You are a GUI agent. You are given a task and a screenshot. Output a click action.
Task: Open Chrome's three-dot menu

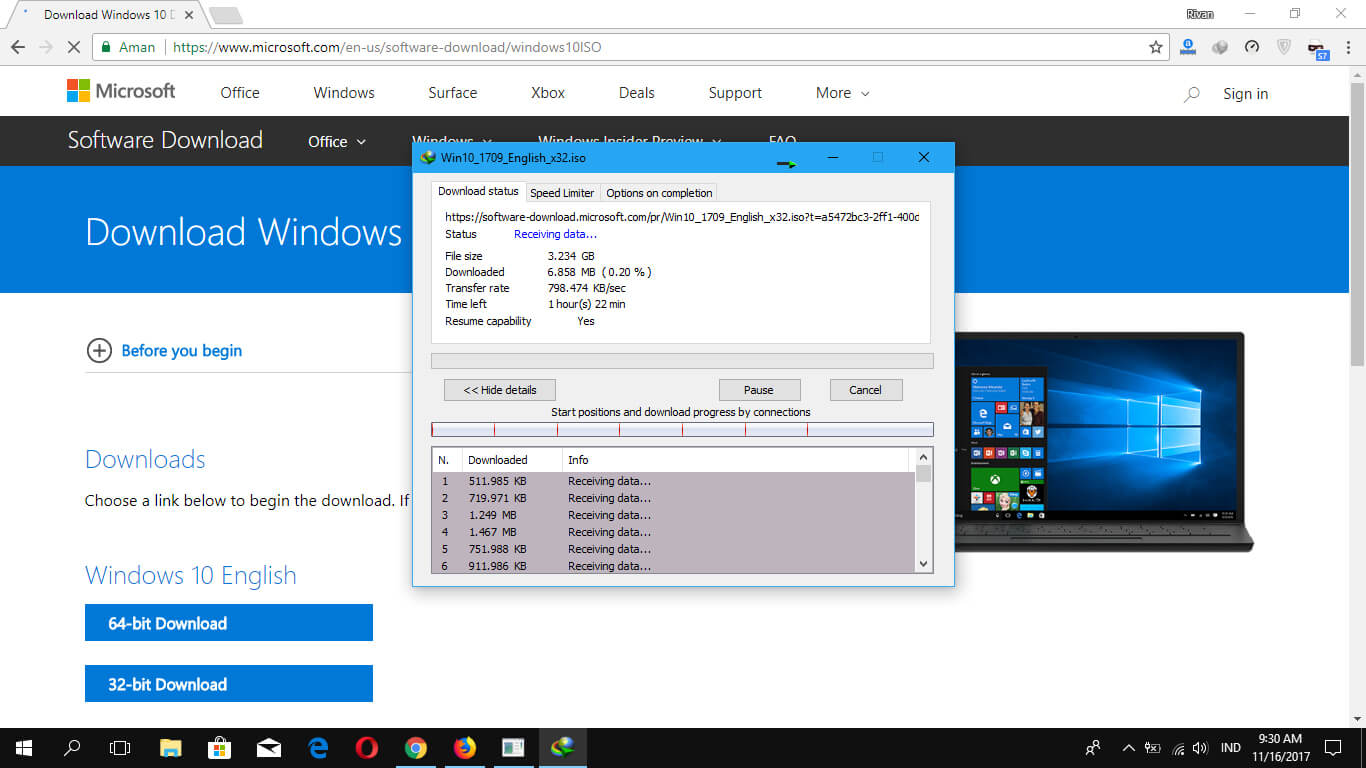pos(1348,47)
